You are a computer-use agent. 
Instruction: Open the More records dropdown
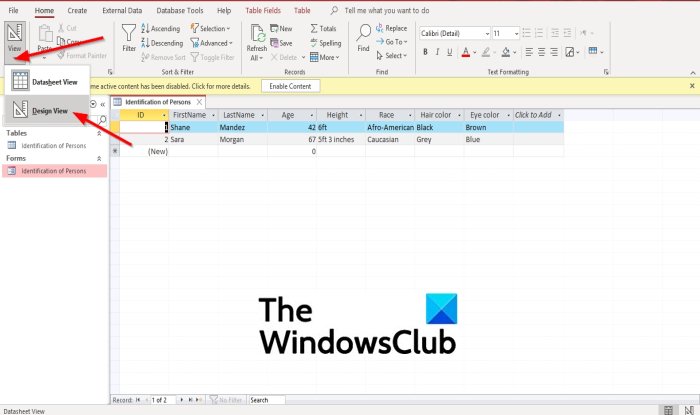click(325, 57)
